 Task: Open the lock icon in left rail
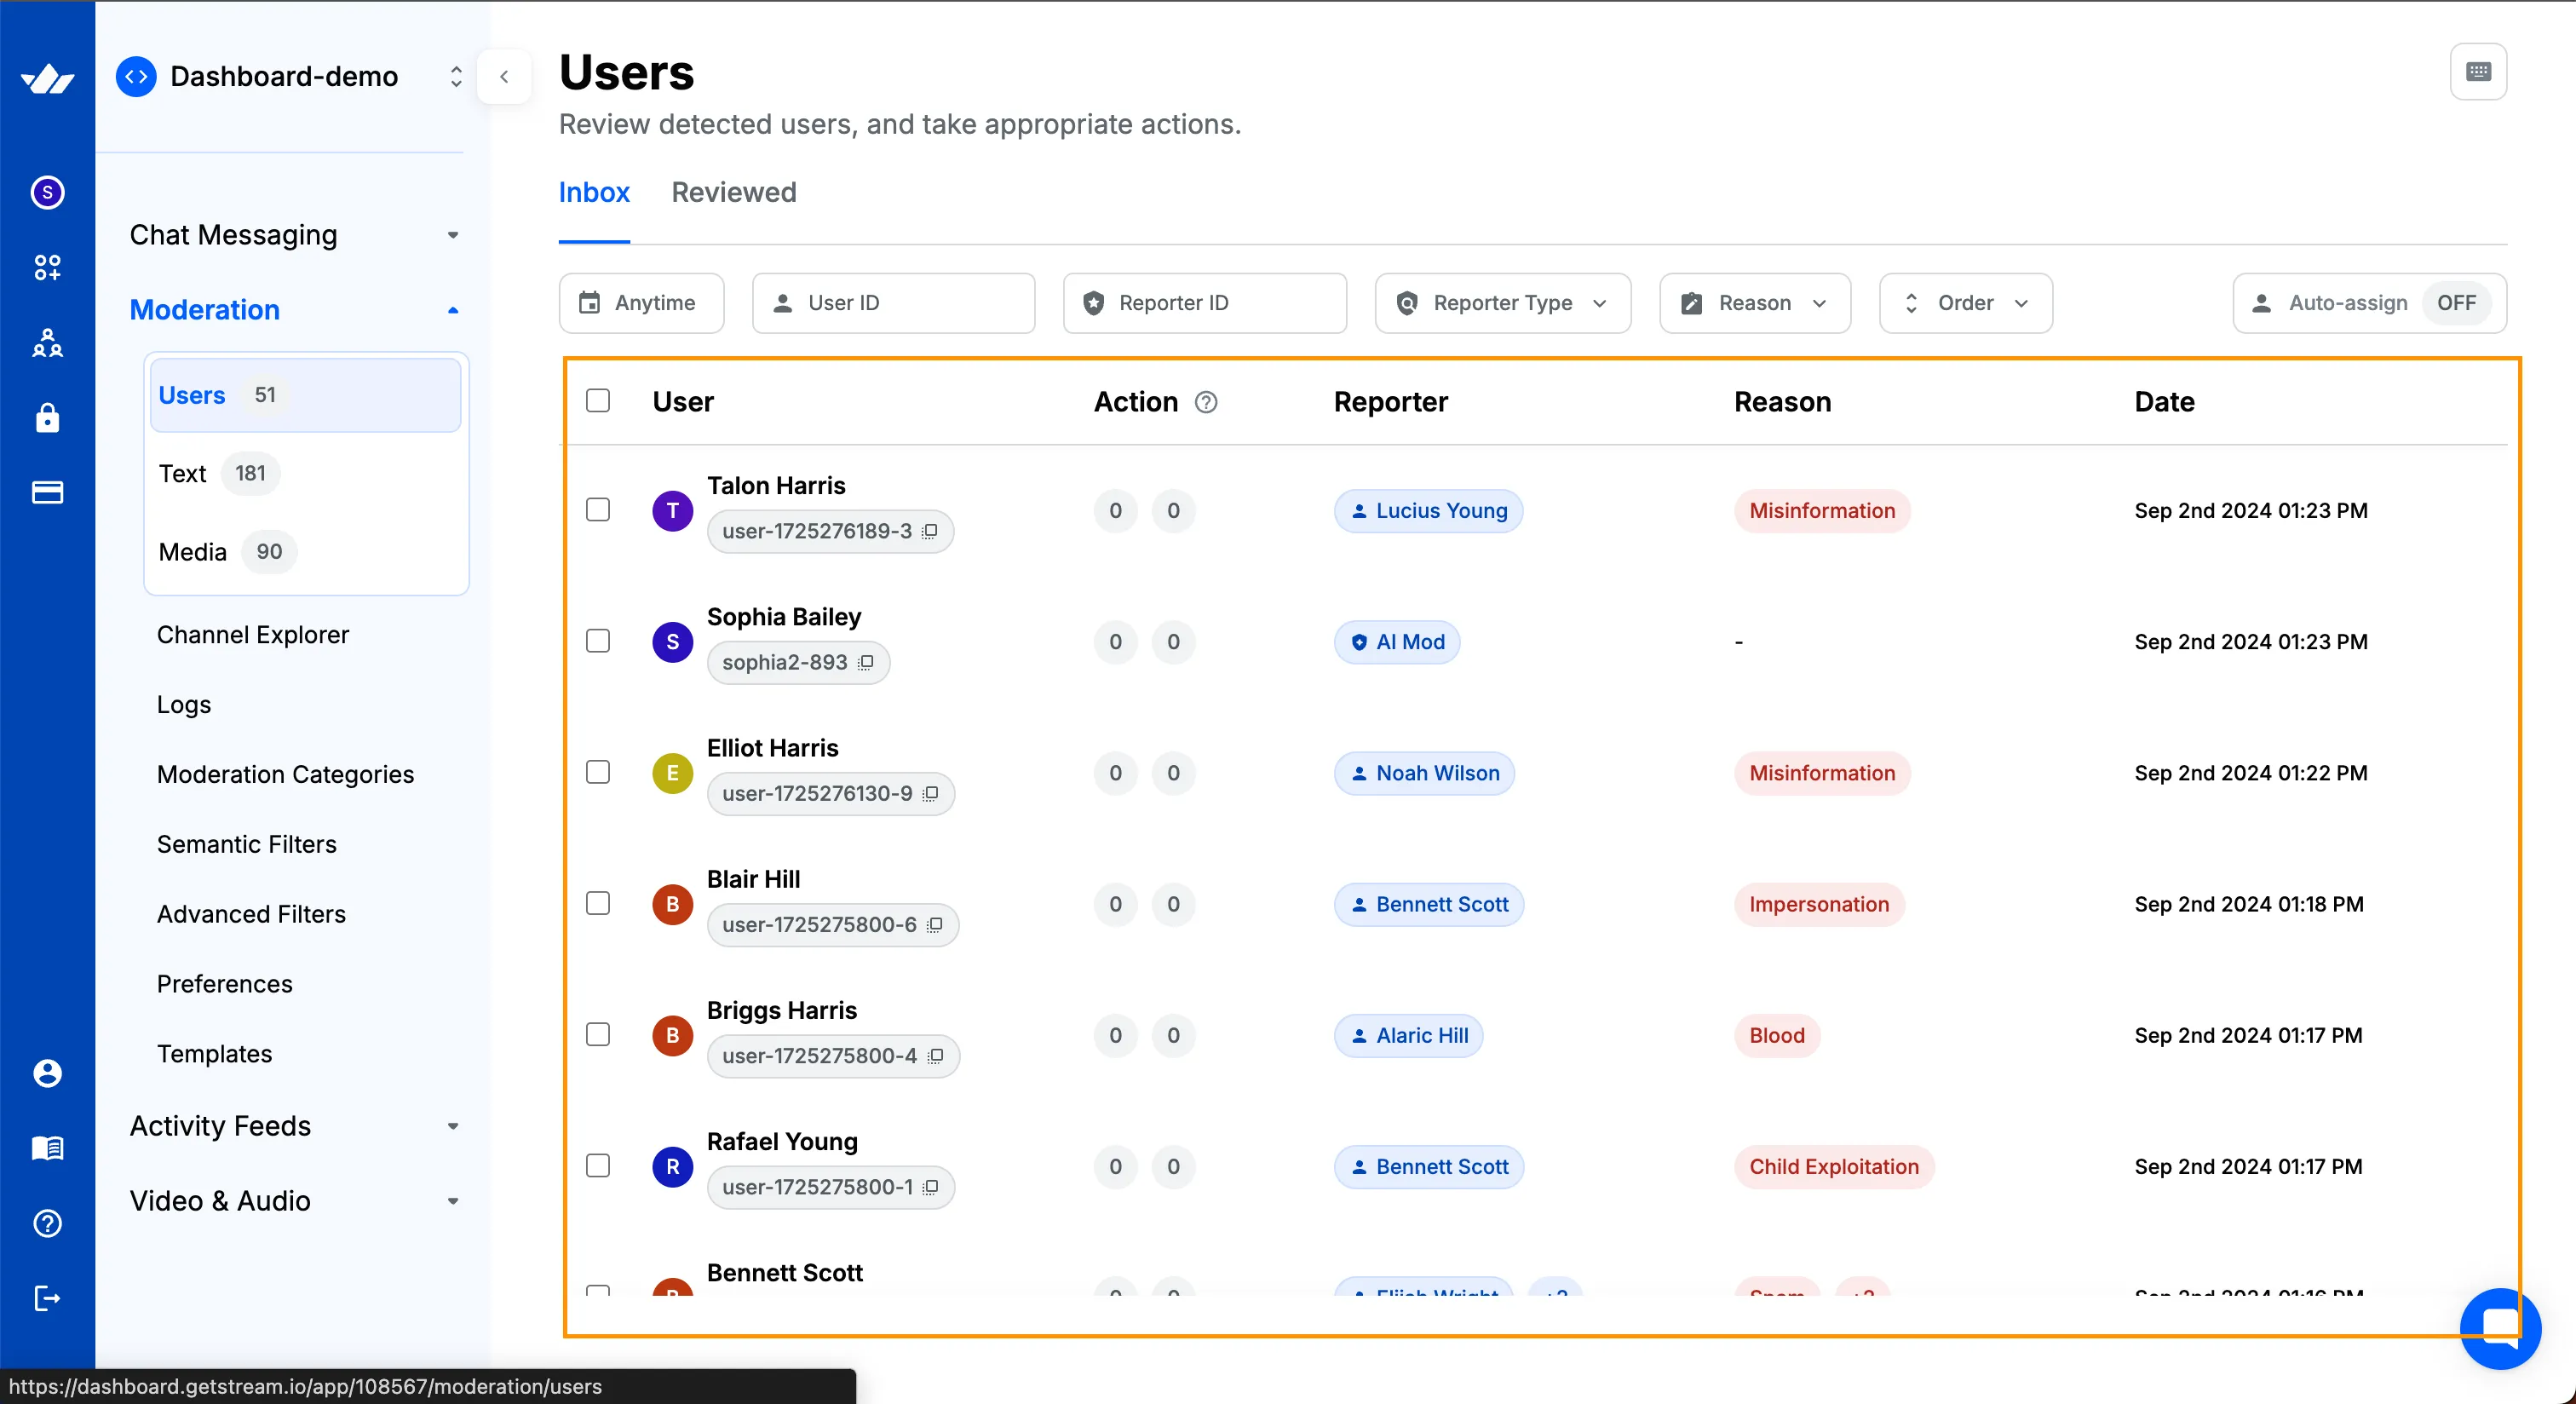(x=47, y=418)
